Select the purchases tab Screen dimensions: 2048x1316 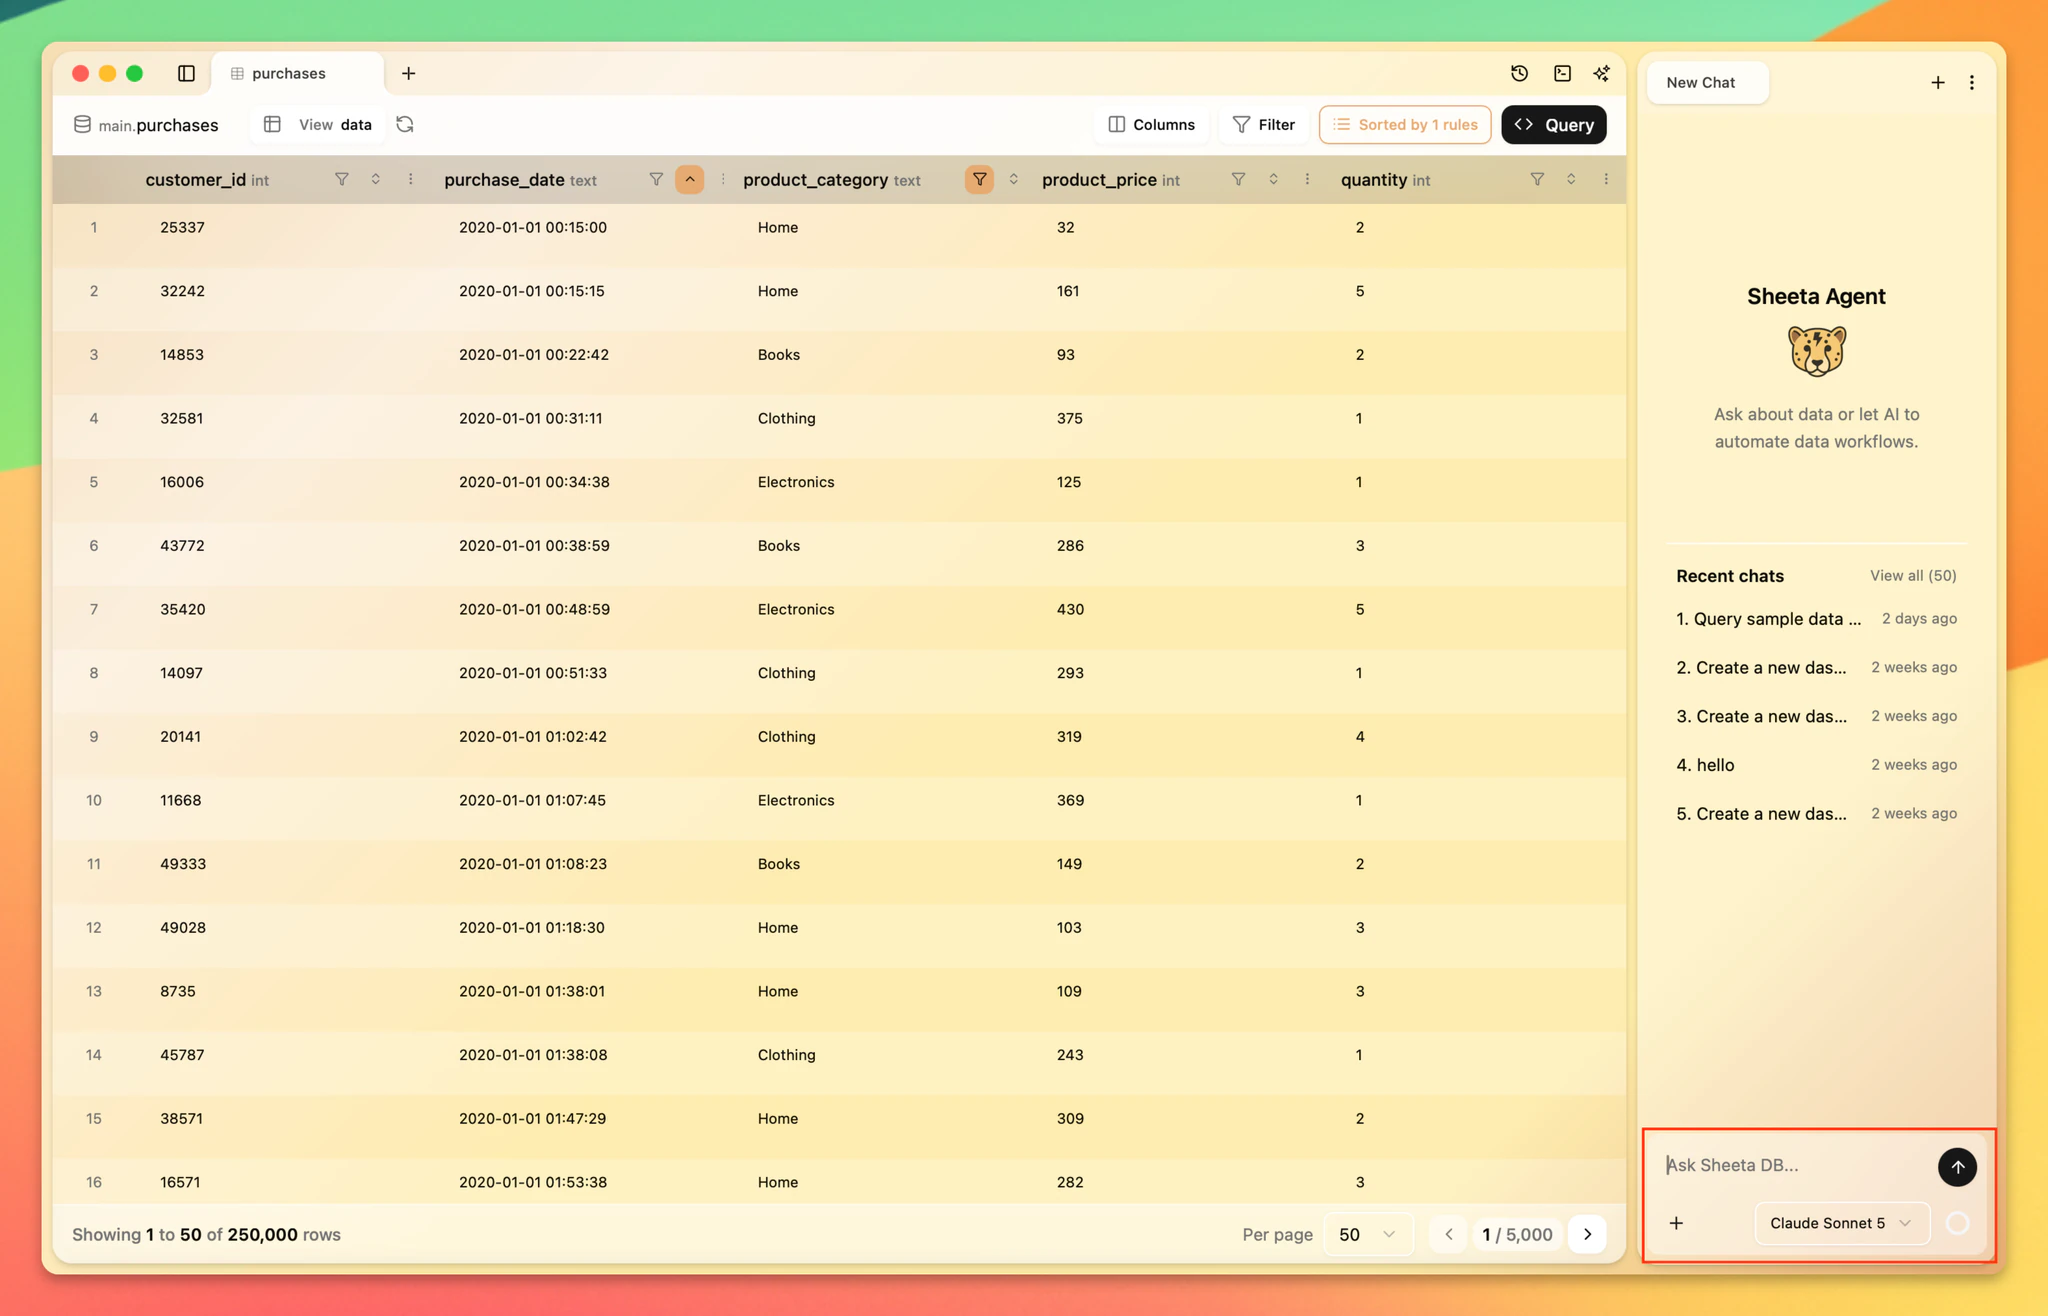[297, 73]
